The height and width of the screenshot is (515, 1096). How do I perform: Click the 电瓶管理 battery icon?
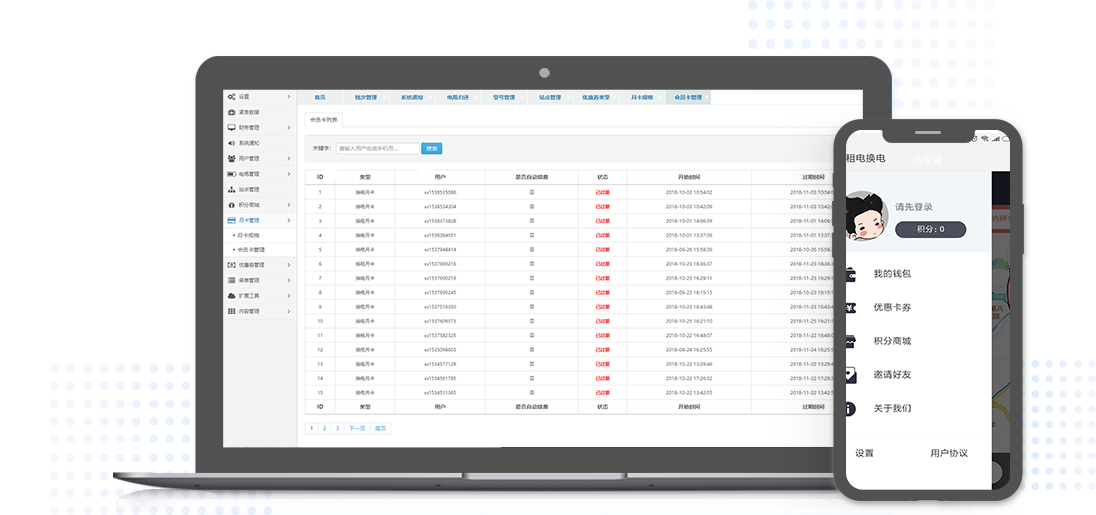(231, 174)
